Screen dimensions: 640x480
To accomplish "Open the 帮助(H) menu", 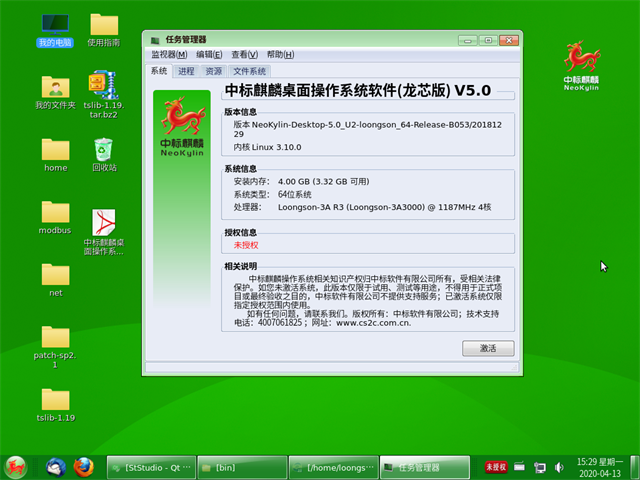I will tap(281, 55).
